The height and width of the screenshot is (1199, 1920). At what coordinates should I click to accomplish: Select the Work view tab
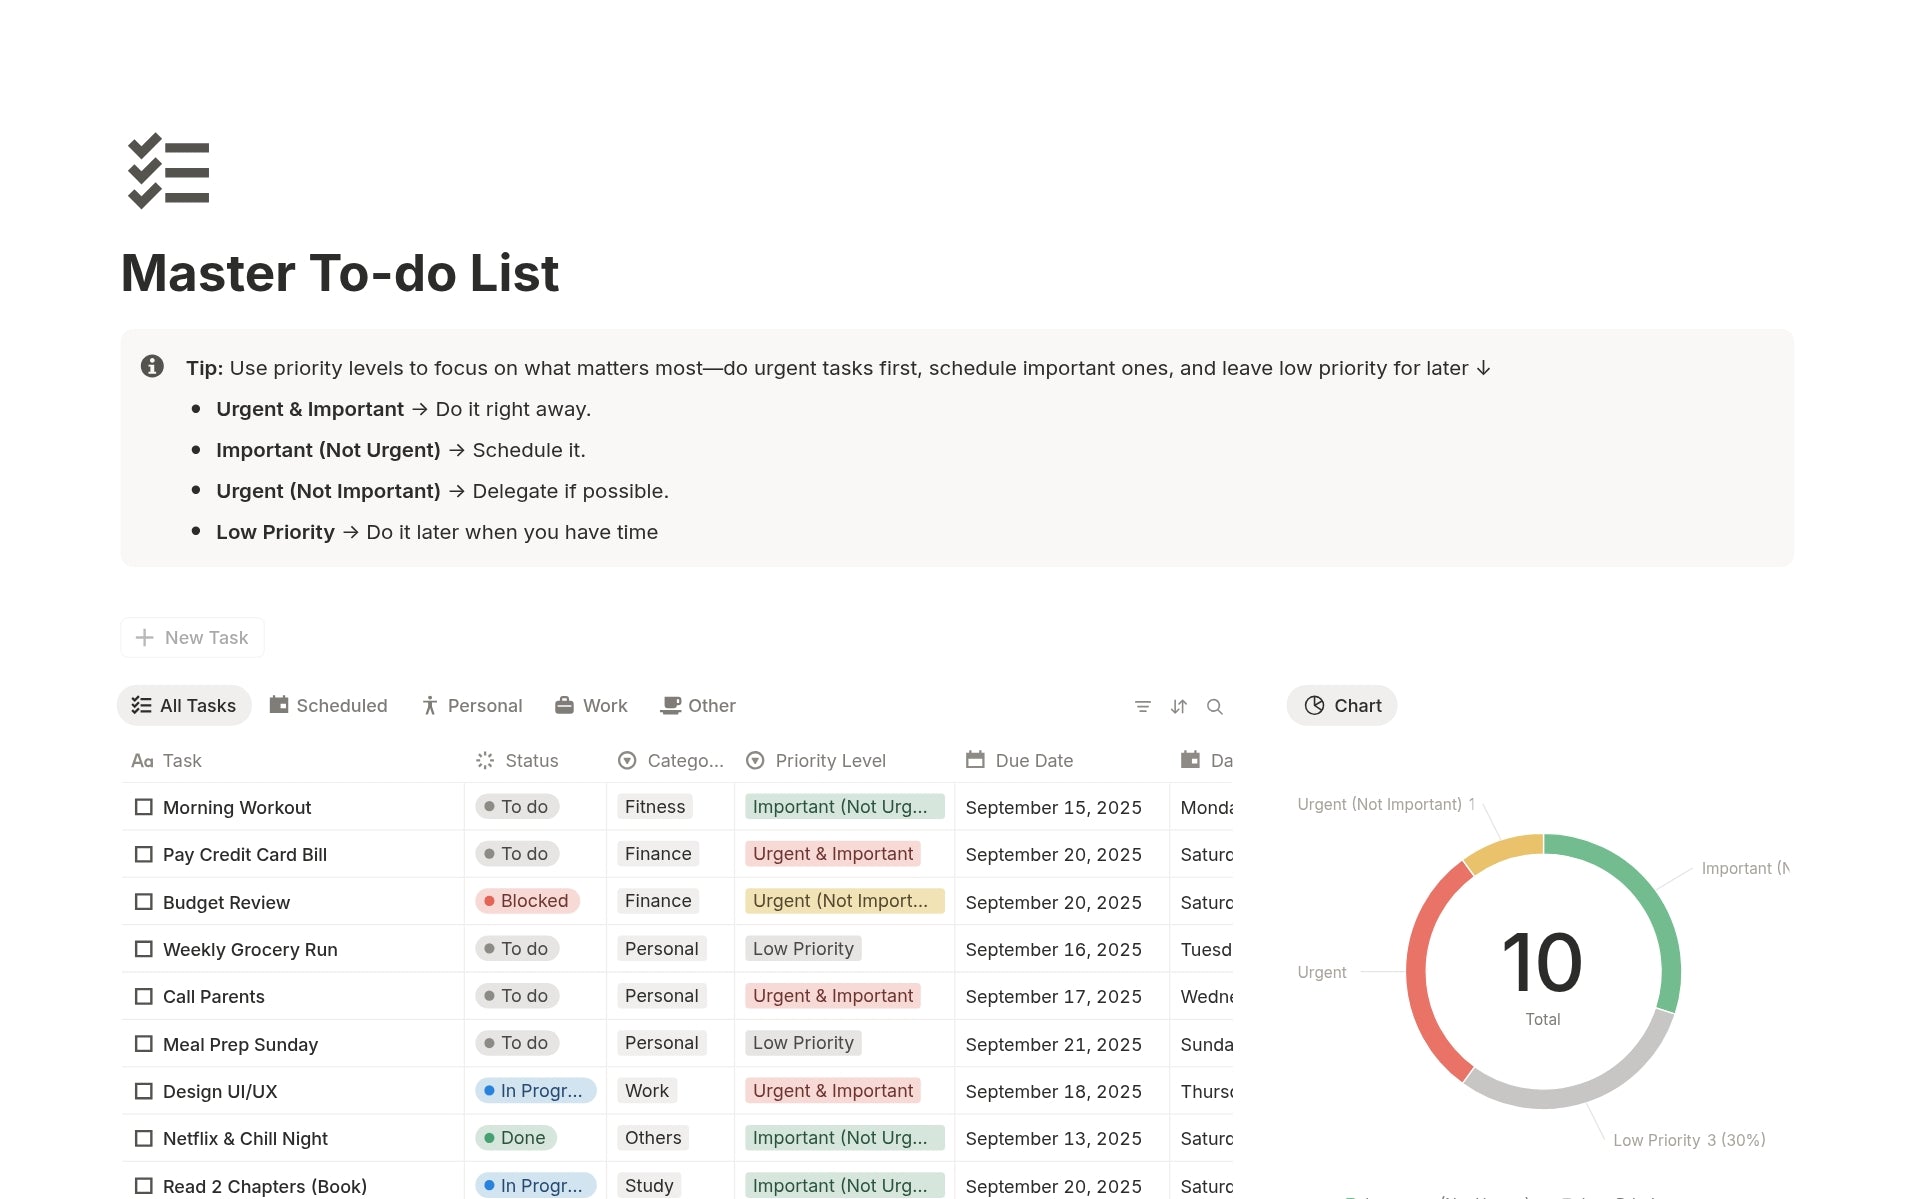(591, 705)
